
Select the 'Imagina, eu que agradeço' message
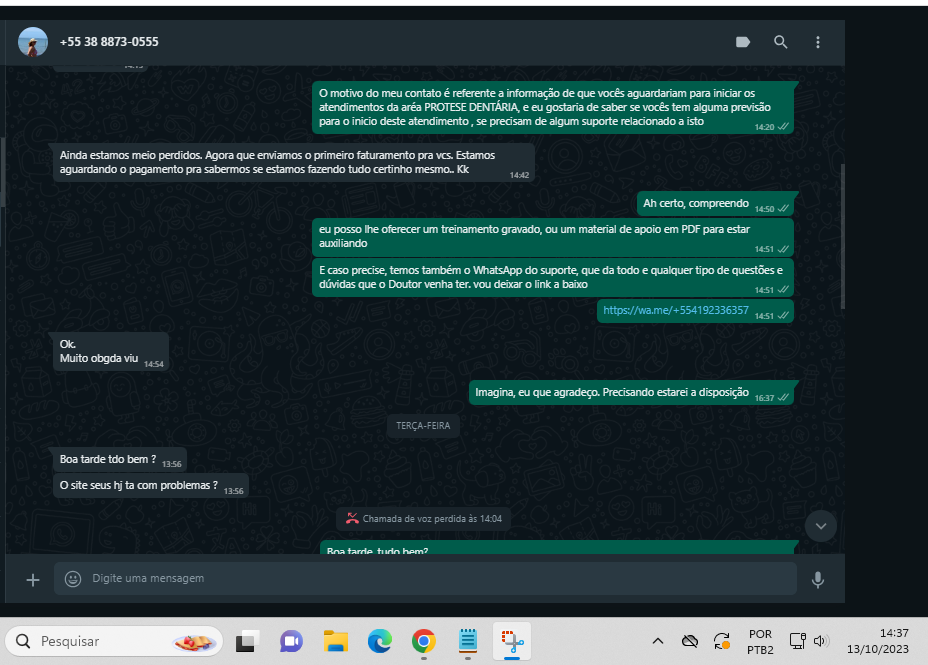[x=631, y=393]
